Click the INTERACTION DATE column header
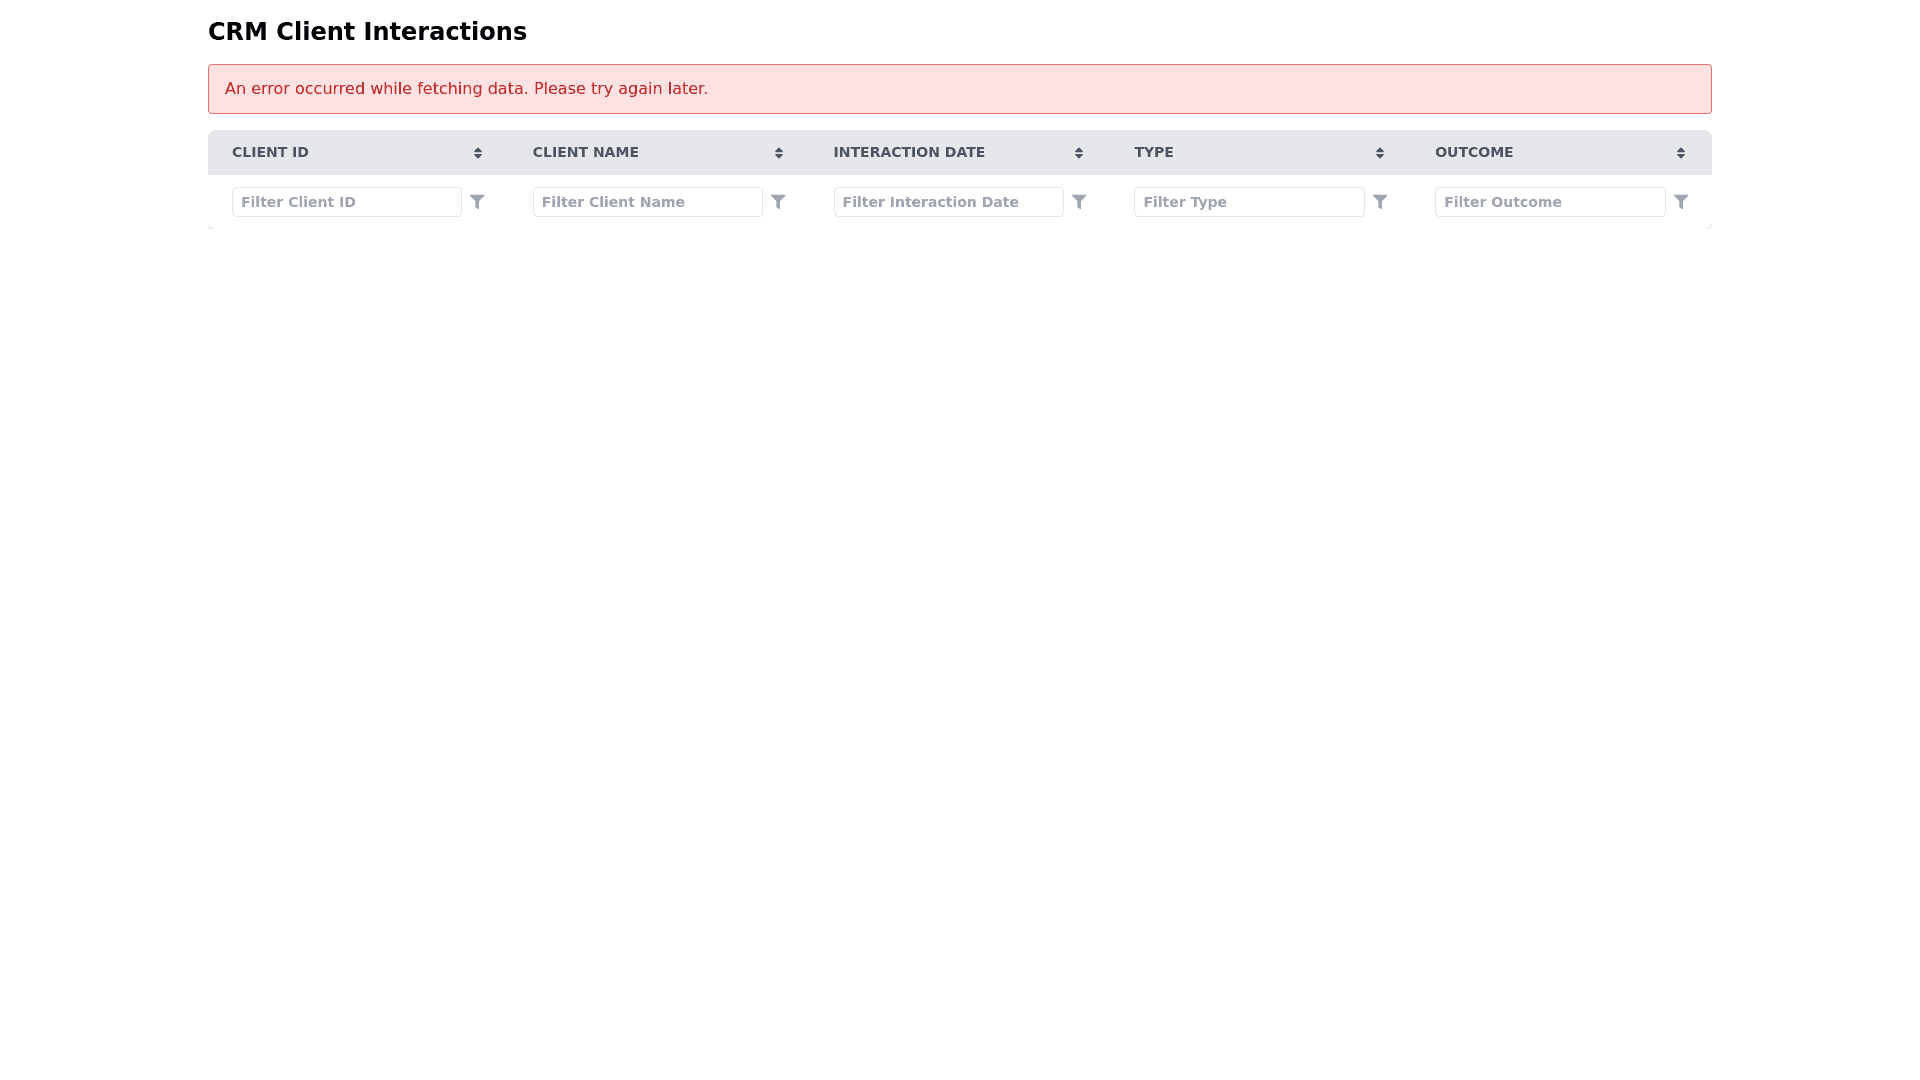Screen dimensions: 1920x1080 pos(909,152)
